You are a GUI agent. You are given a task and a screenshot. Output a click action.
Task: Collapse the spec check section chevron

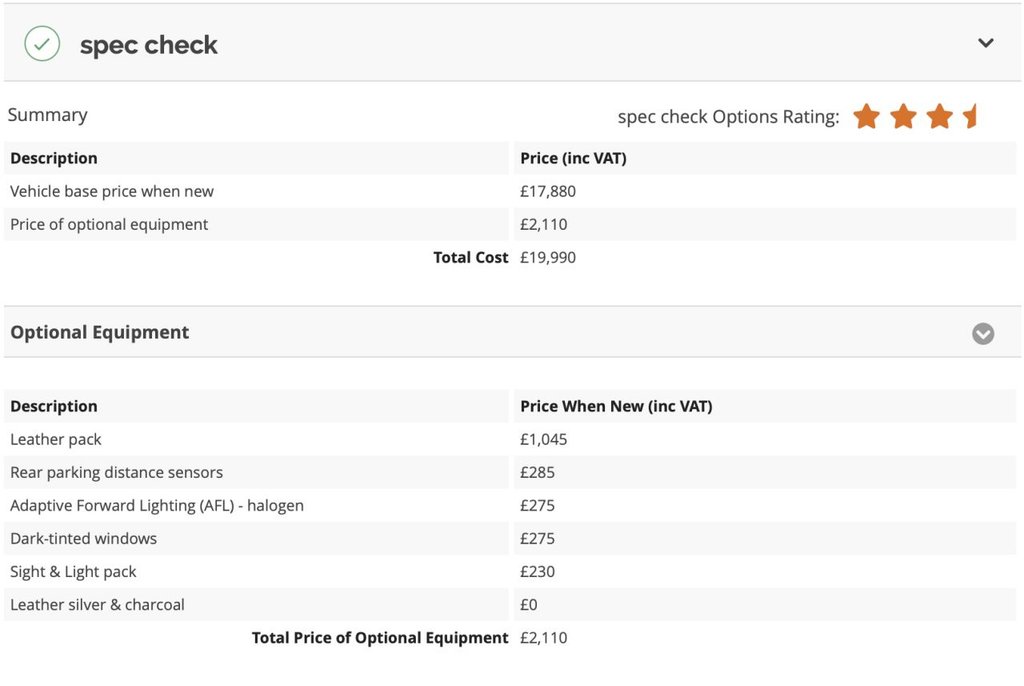coord(986,43)
